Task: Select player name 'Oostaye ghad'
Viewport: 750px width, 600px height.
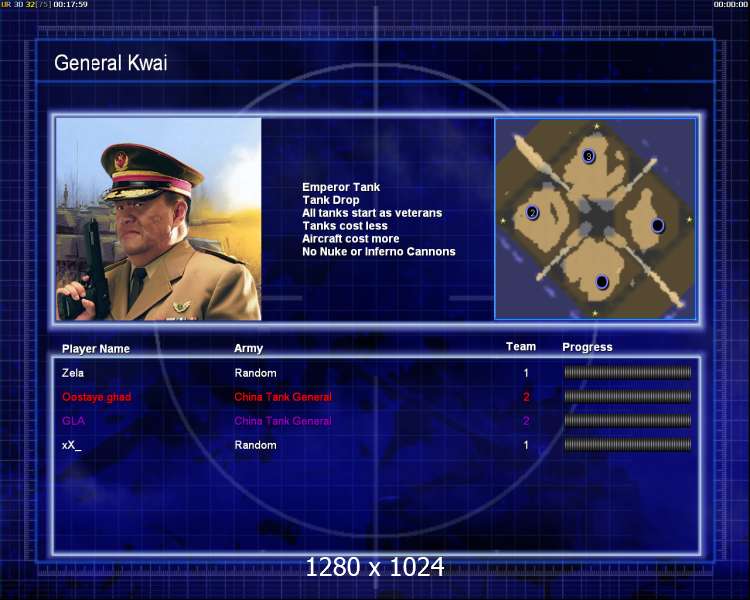Action: pos(97,397)
